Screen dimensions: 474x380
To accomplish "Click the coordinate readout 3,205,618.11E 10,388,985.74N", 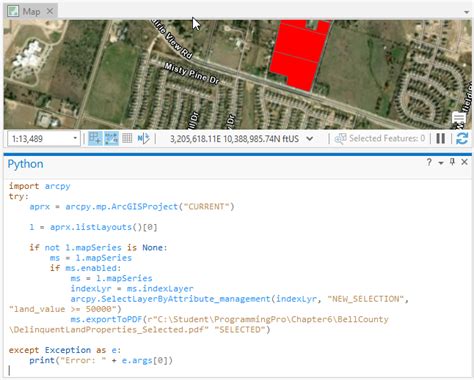I will tap(234, 139).
